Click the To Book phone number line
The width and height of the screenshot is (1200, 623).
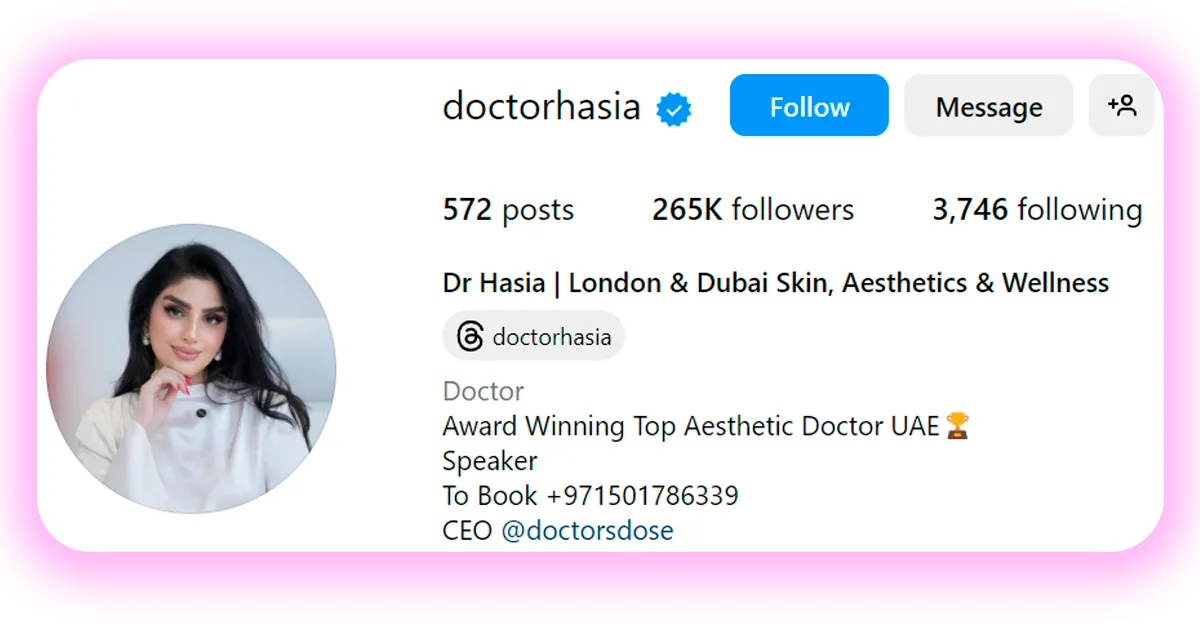click(x=591, y=495)
